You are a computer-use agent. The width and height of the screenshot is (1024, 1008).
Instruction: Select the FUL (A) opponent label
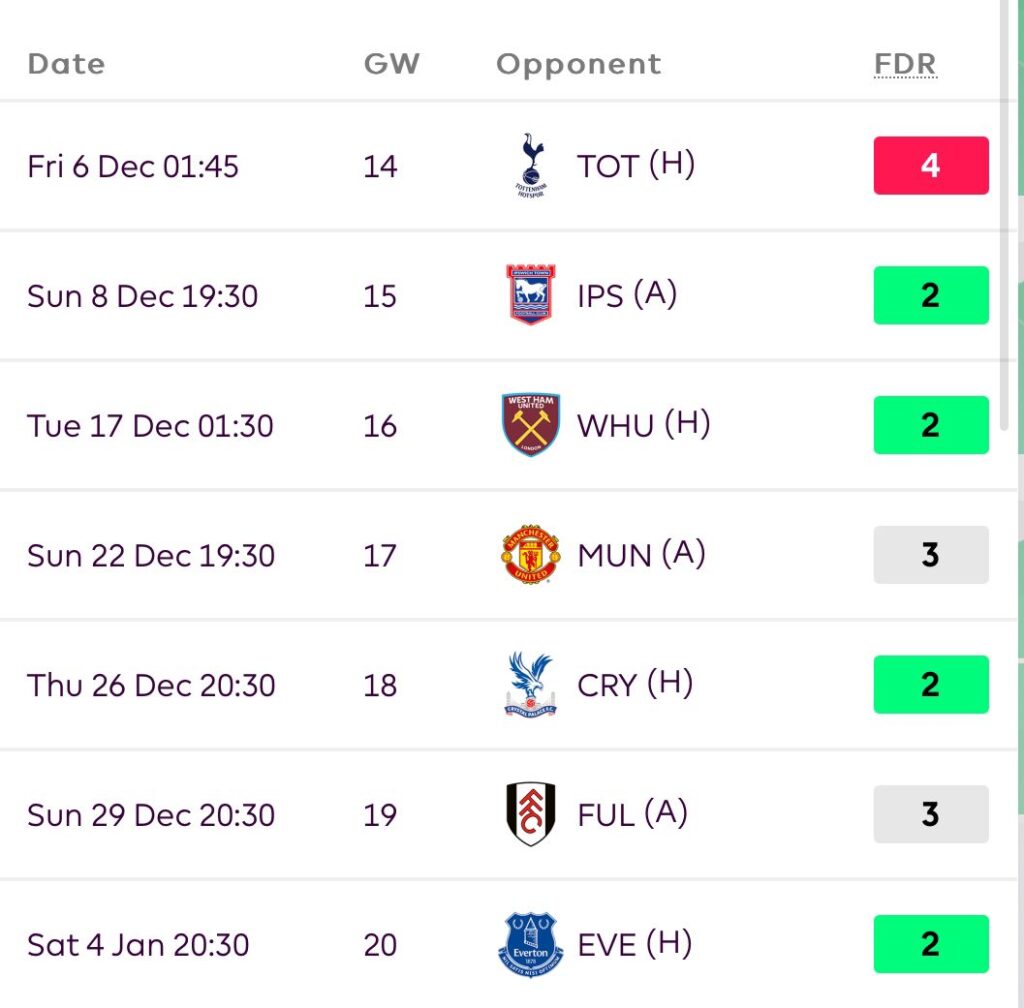click(632, 815)
